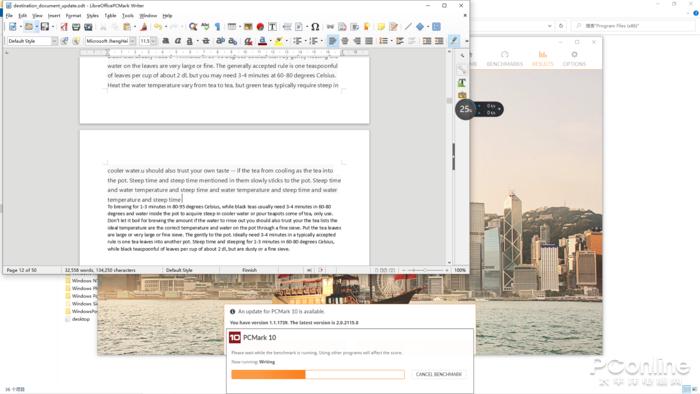The height and width of the screenshot is (394, 700).
Task: Expand the Font Color dropdown arrow
Action: point(271,41)
